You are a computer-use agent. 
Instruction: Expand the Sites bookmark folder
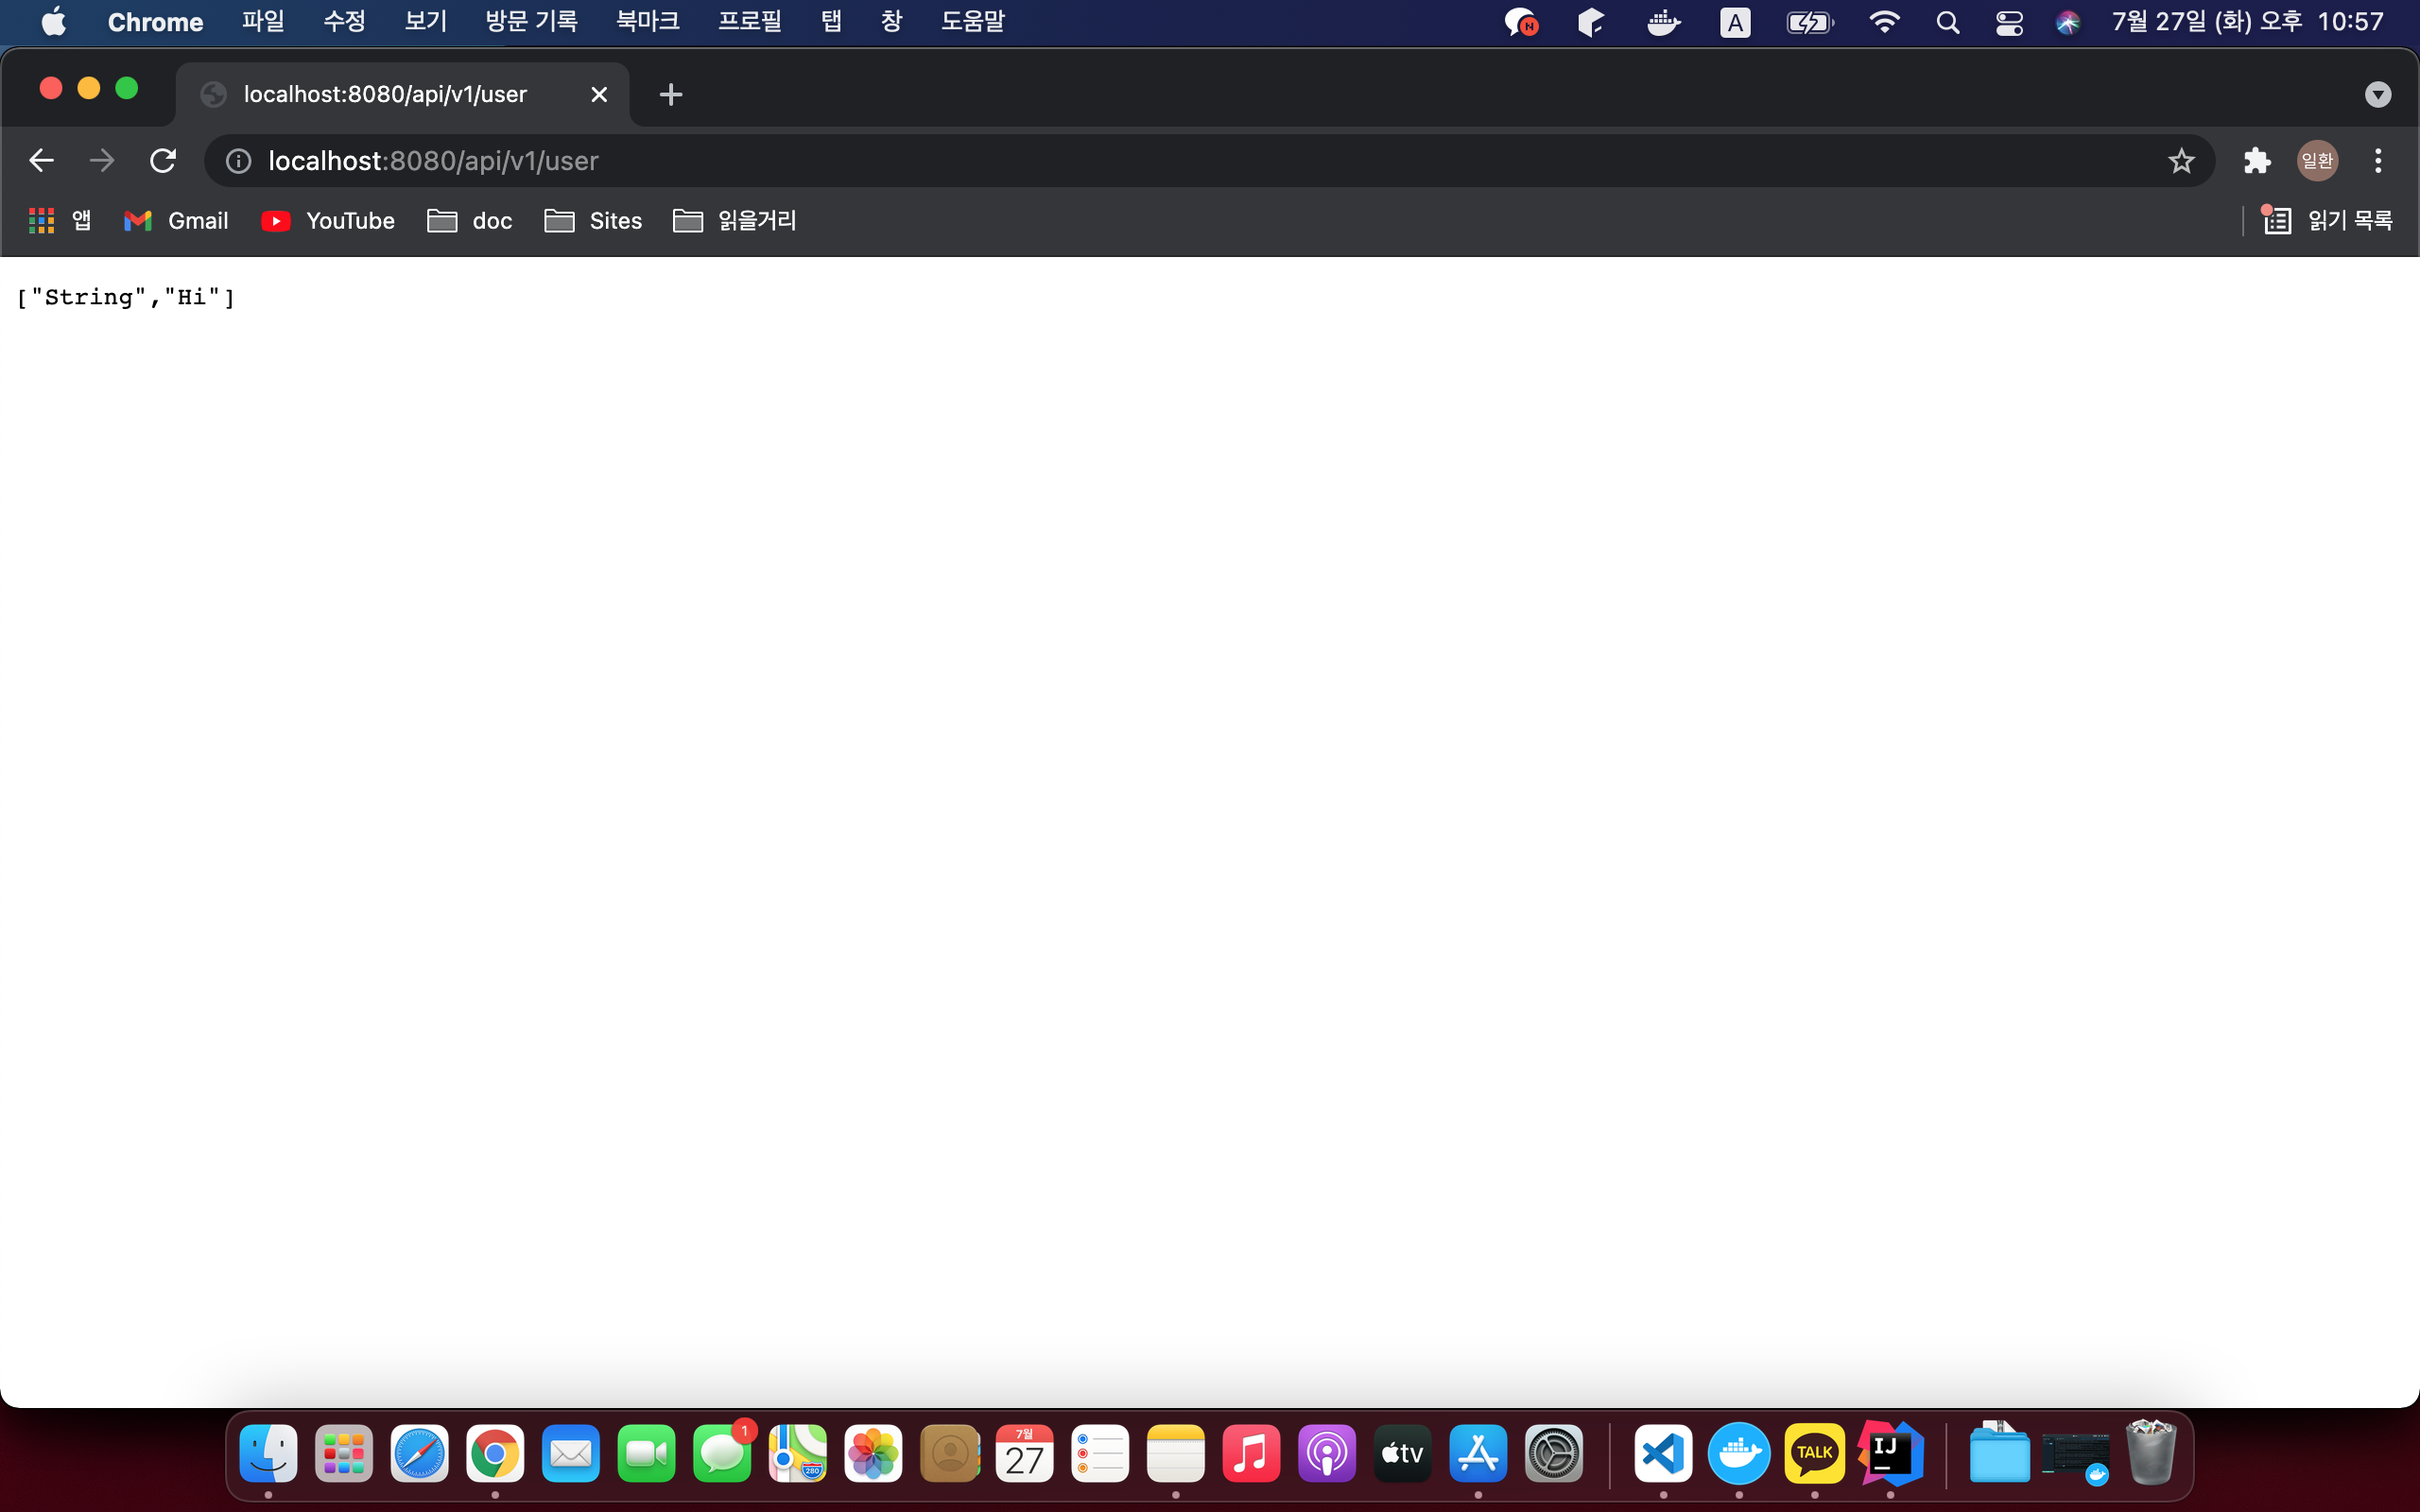(593, 221)
